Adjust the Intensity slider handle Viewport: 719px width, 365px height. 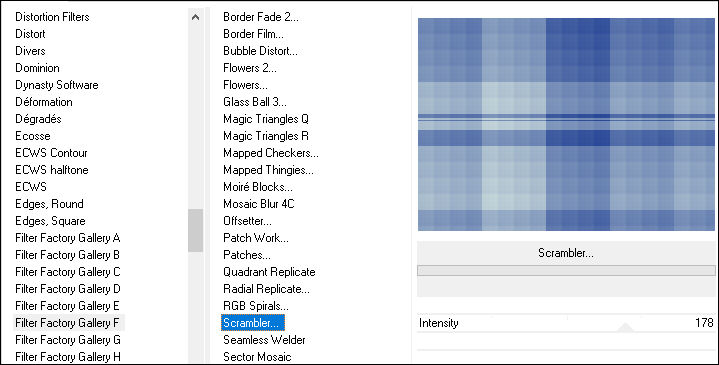625,327
